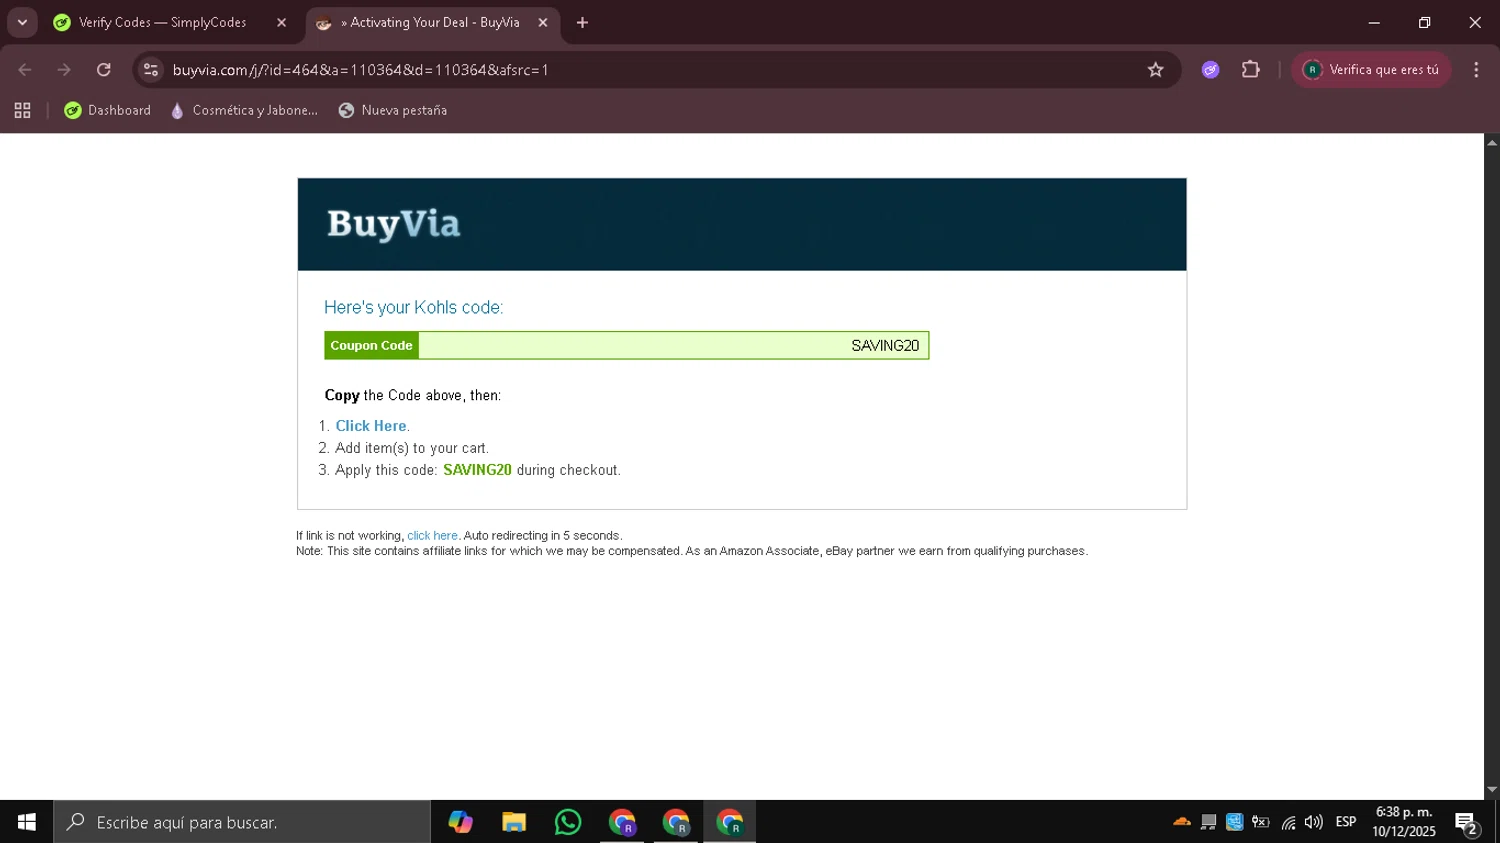Open the Cosmética y Jabone... bookmark

pyautogui.click(x=244, y=111)
